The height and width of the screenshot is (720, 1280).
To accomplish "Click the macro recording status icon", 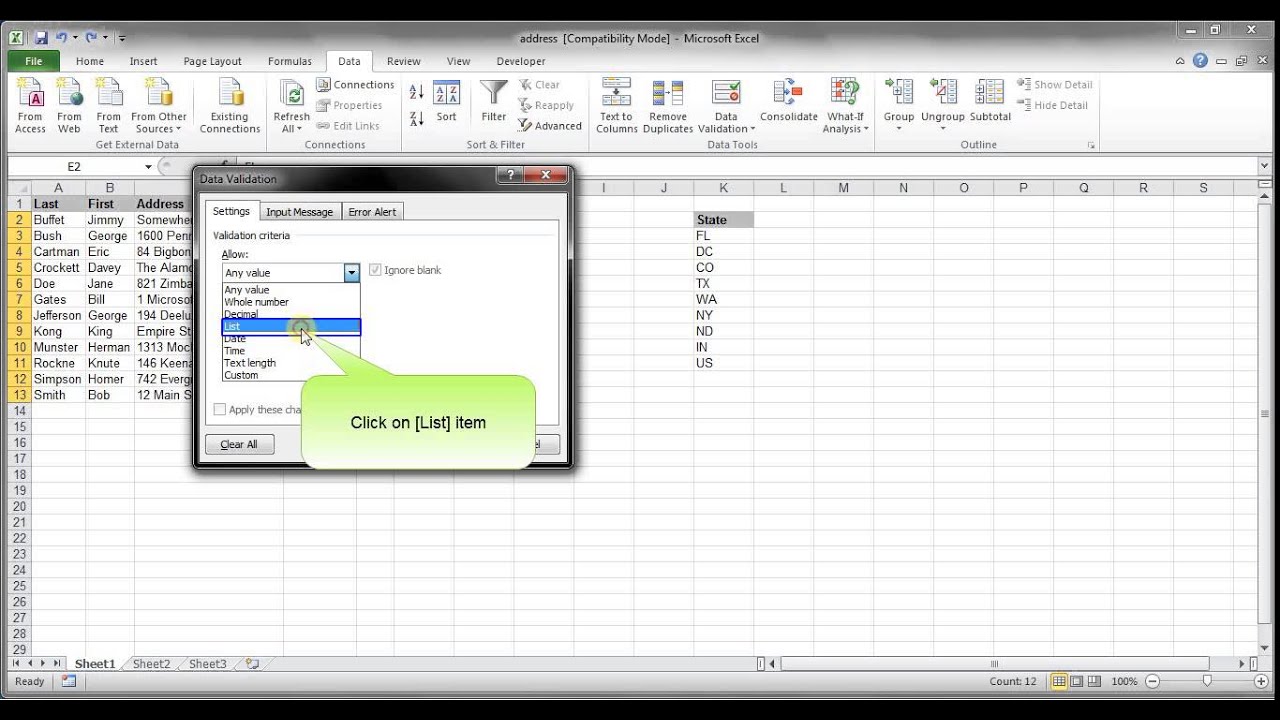I will pos(69,681).
